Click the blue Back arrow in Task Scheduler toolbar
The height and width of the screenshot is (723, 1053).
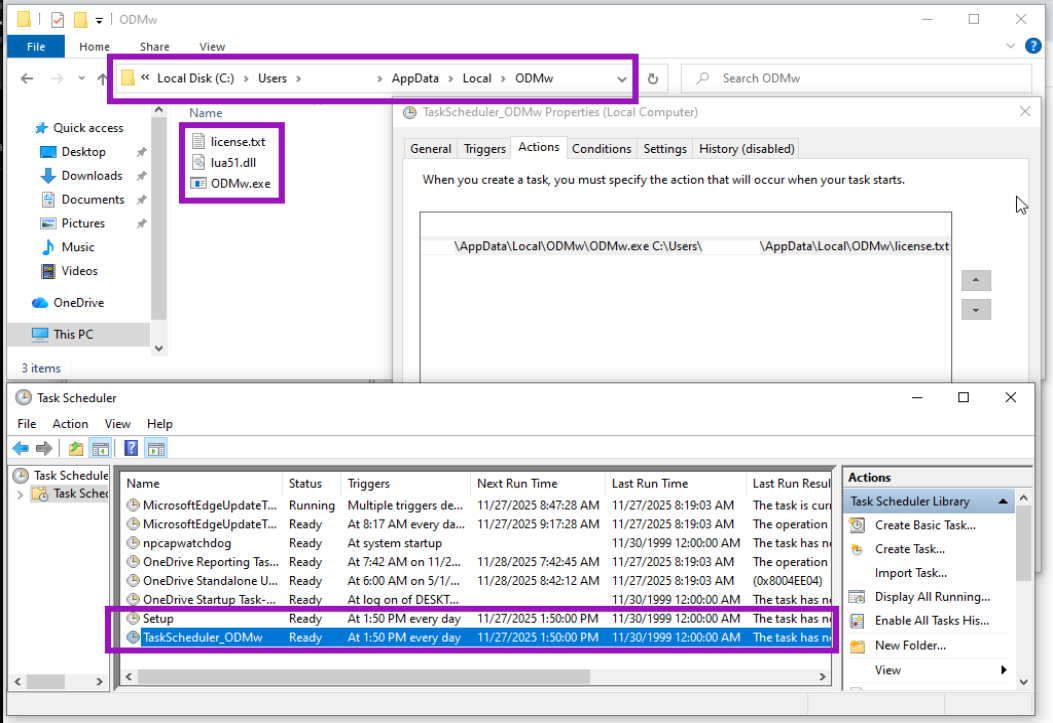tap(20, 448)
